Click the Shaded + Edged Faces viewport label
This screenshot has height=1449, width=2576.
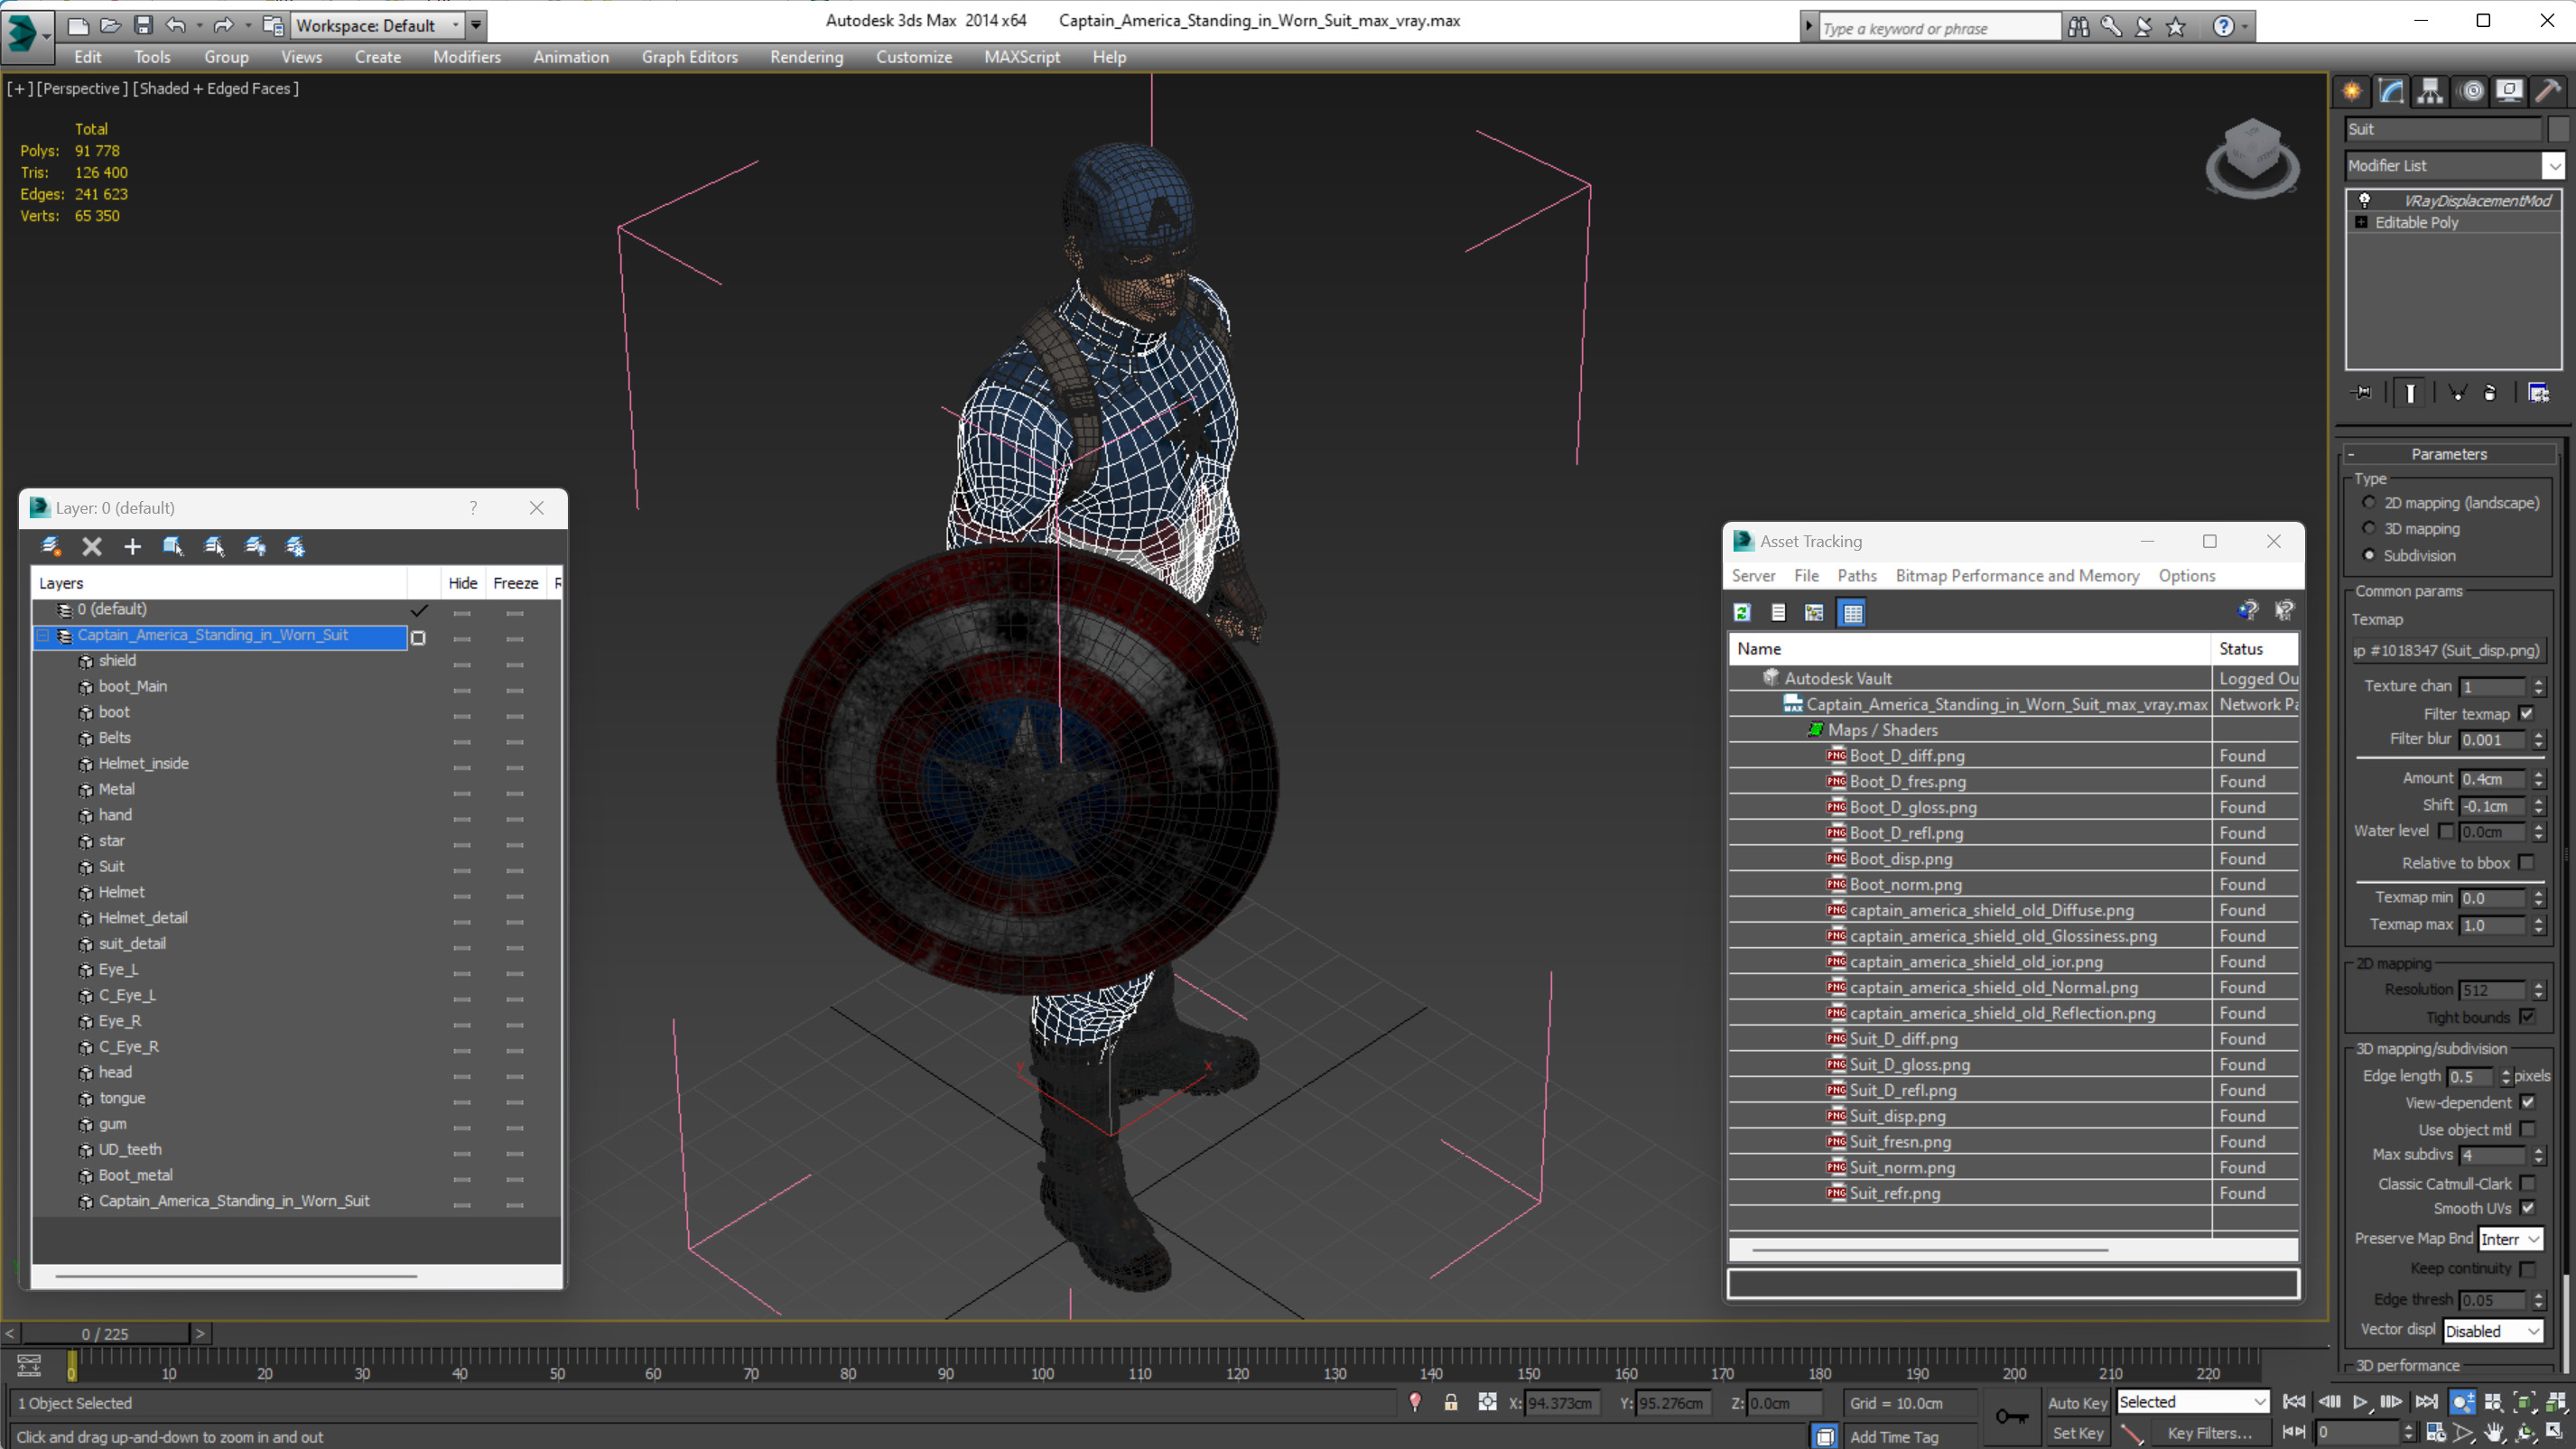(x=215, y=88)
